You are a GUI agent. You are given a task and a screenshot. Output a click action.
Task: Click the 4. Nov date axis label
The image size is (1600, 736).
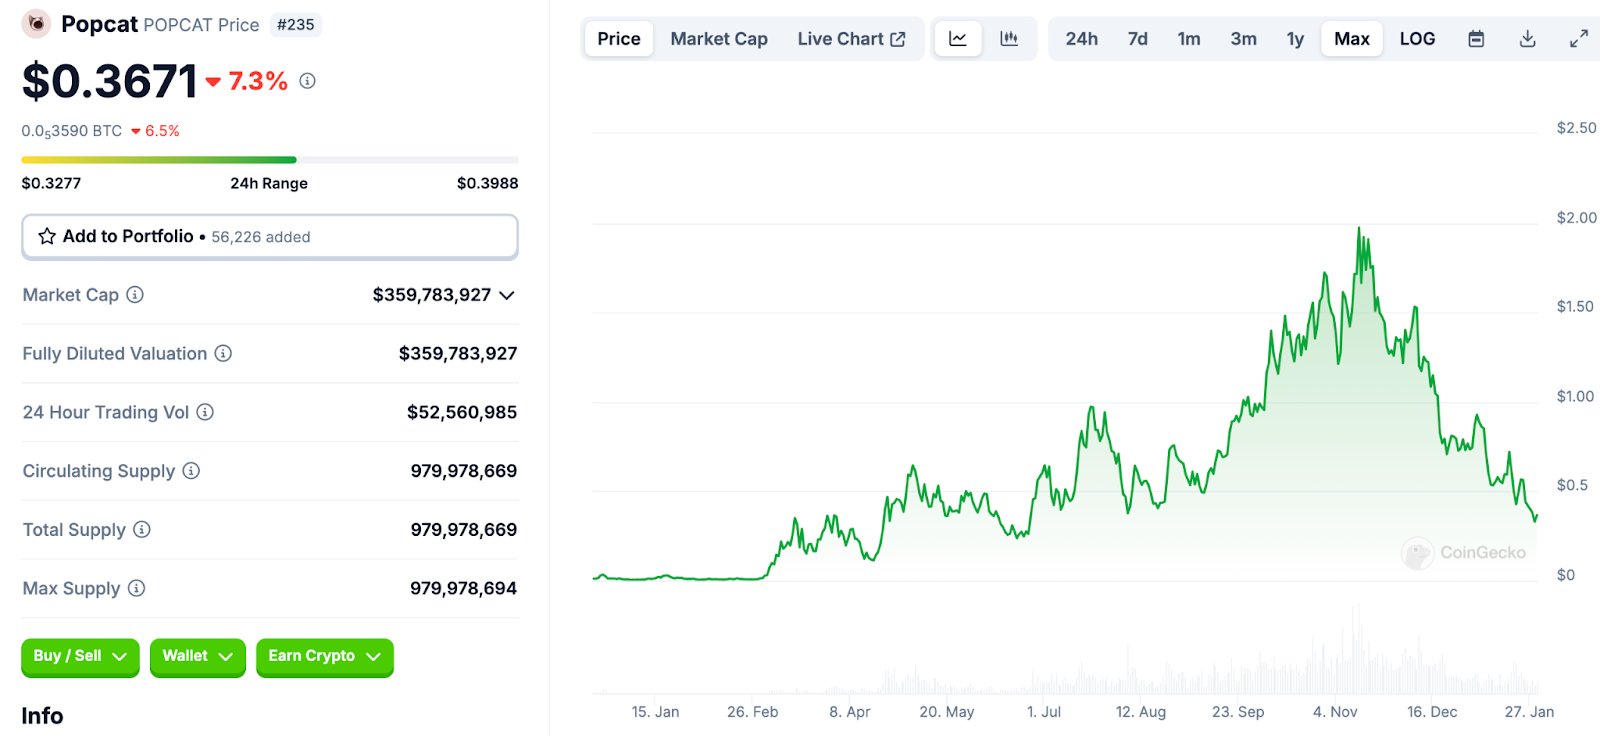pyautogui.click(x=1335, y=712)
